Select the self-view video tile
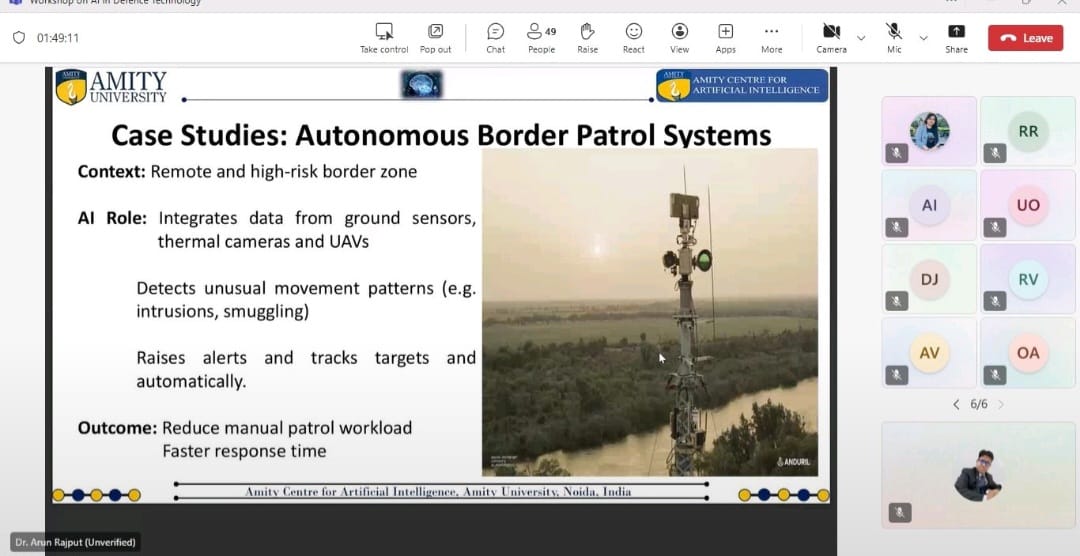 978,475
